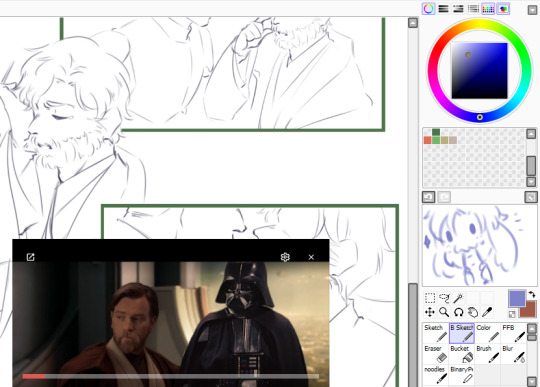Image resolution: width=540 pixels, height=387 pixels.
Task: Undo the last scratchpad stroke
Action: tap(428, 197)
